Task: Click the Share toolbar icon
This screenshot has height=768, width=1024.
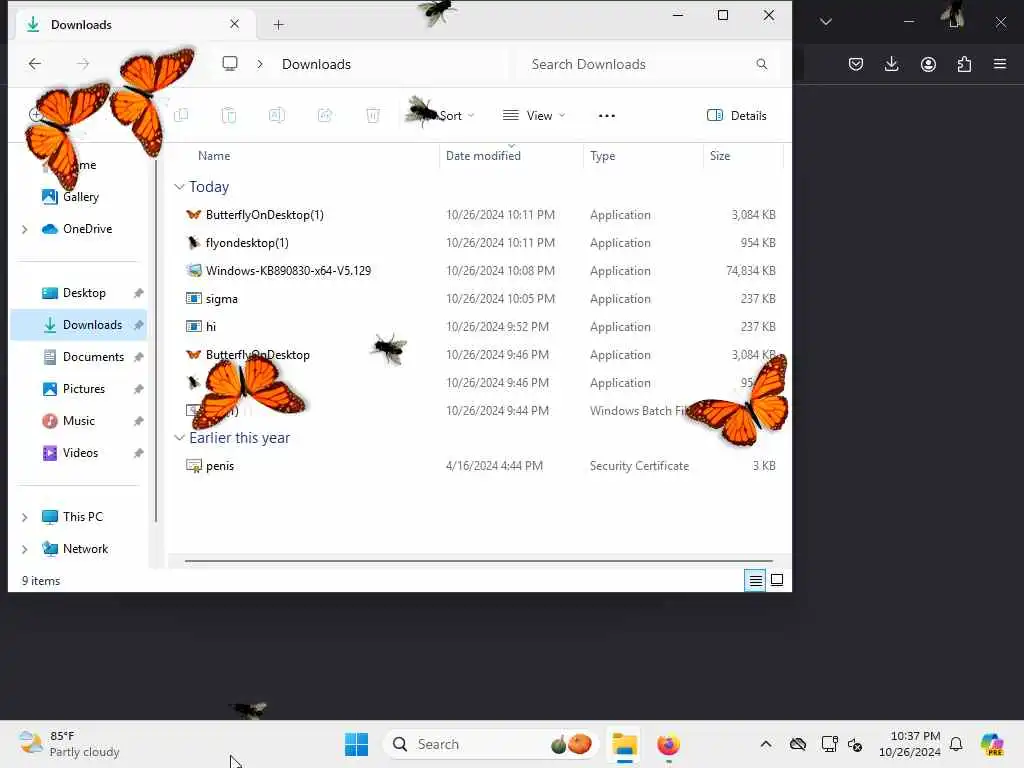Action: point(325,116)
